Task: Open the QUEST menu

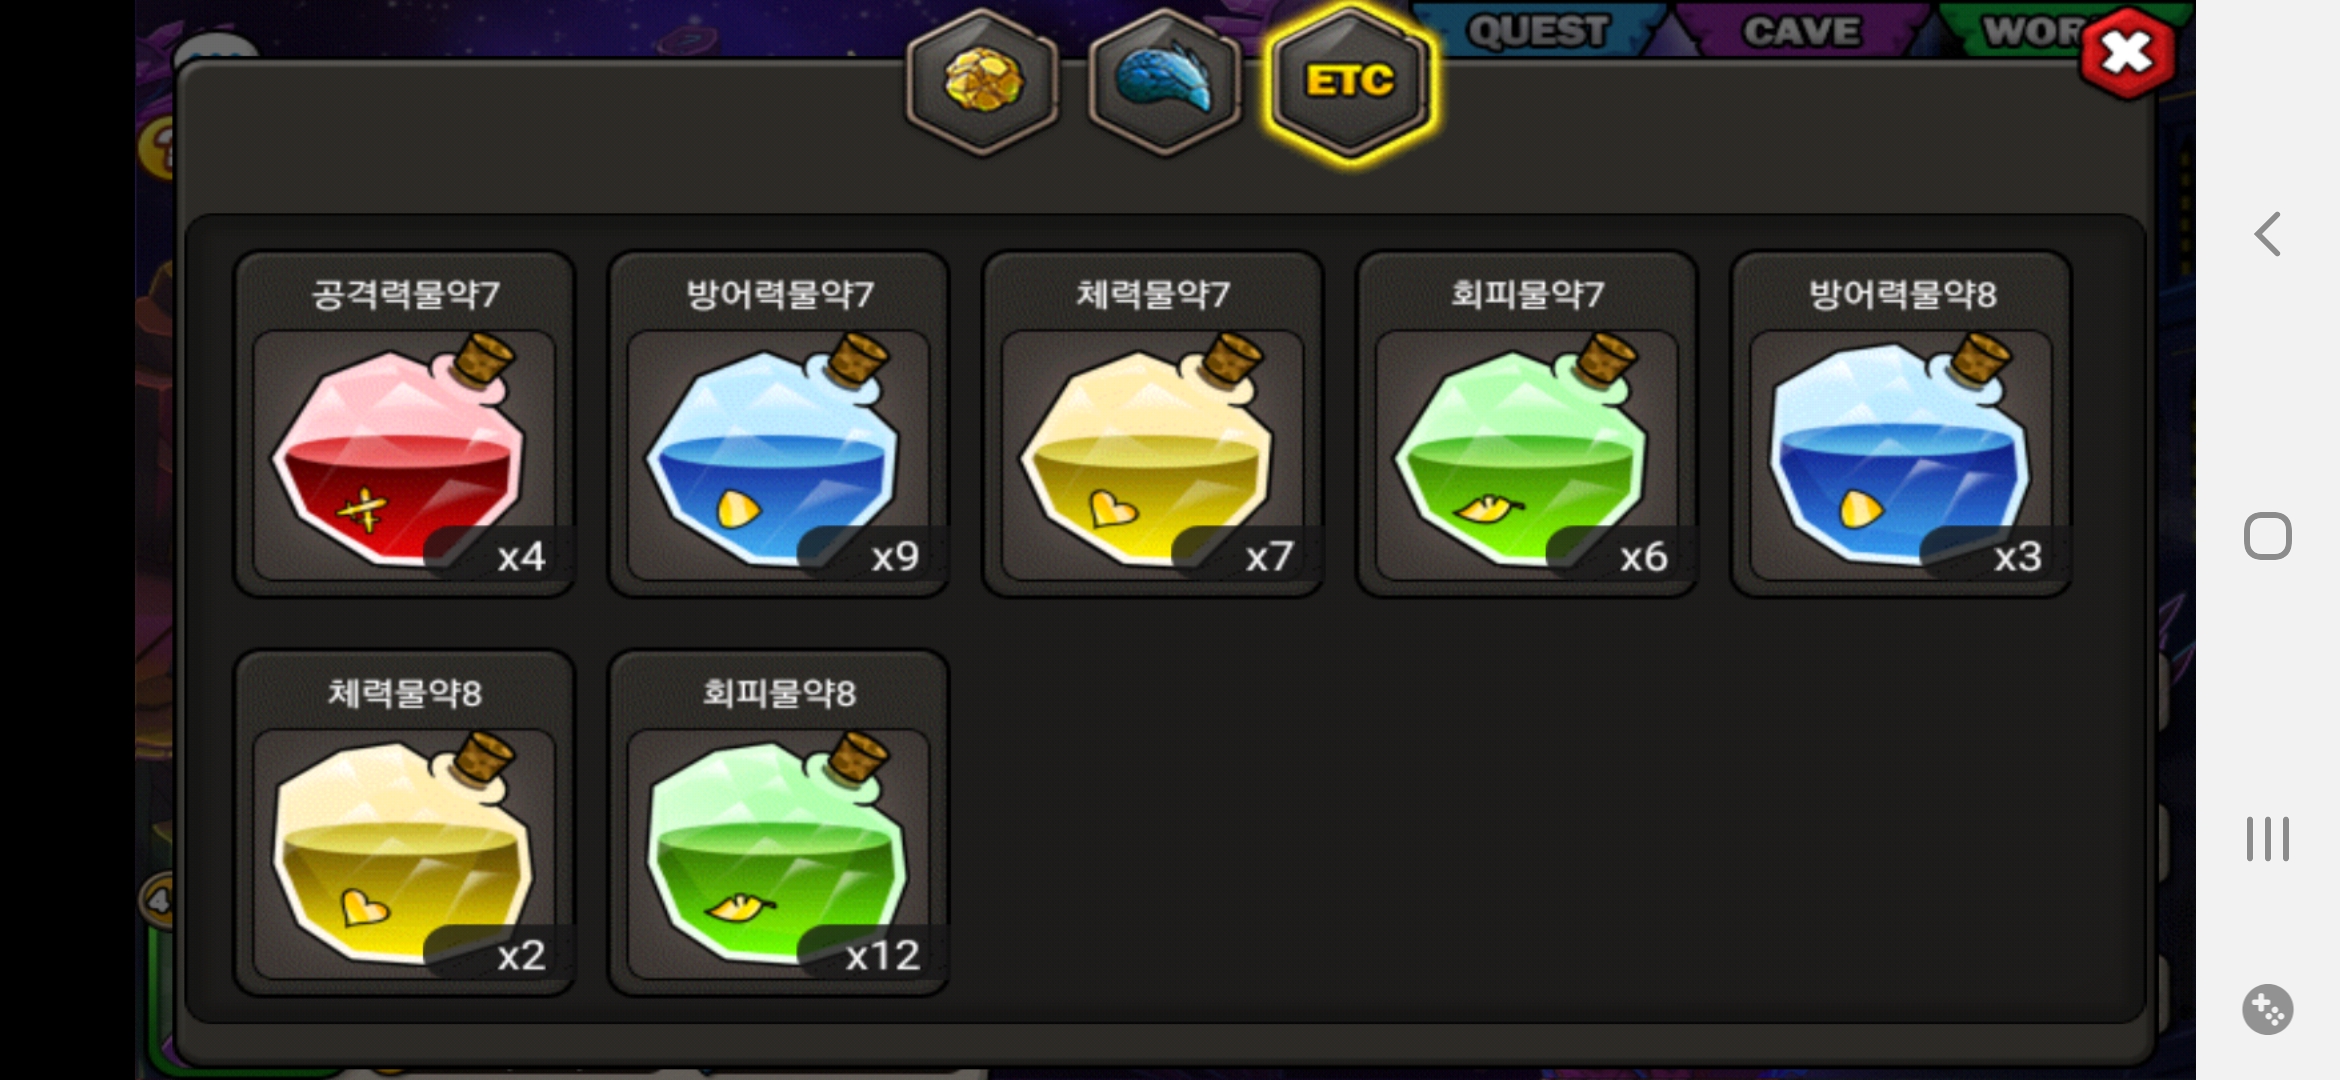Action: click(1537, 30)
